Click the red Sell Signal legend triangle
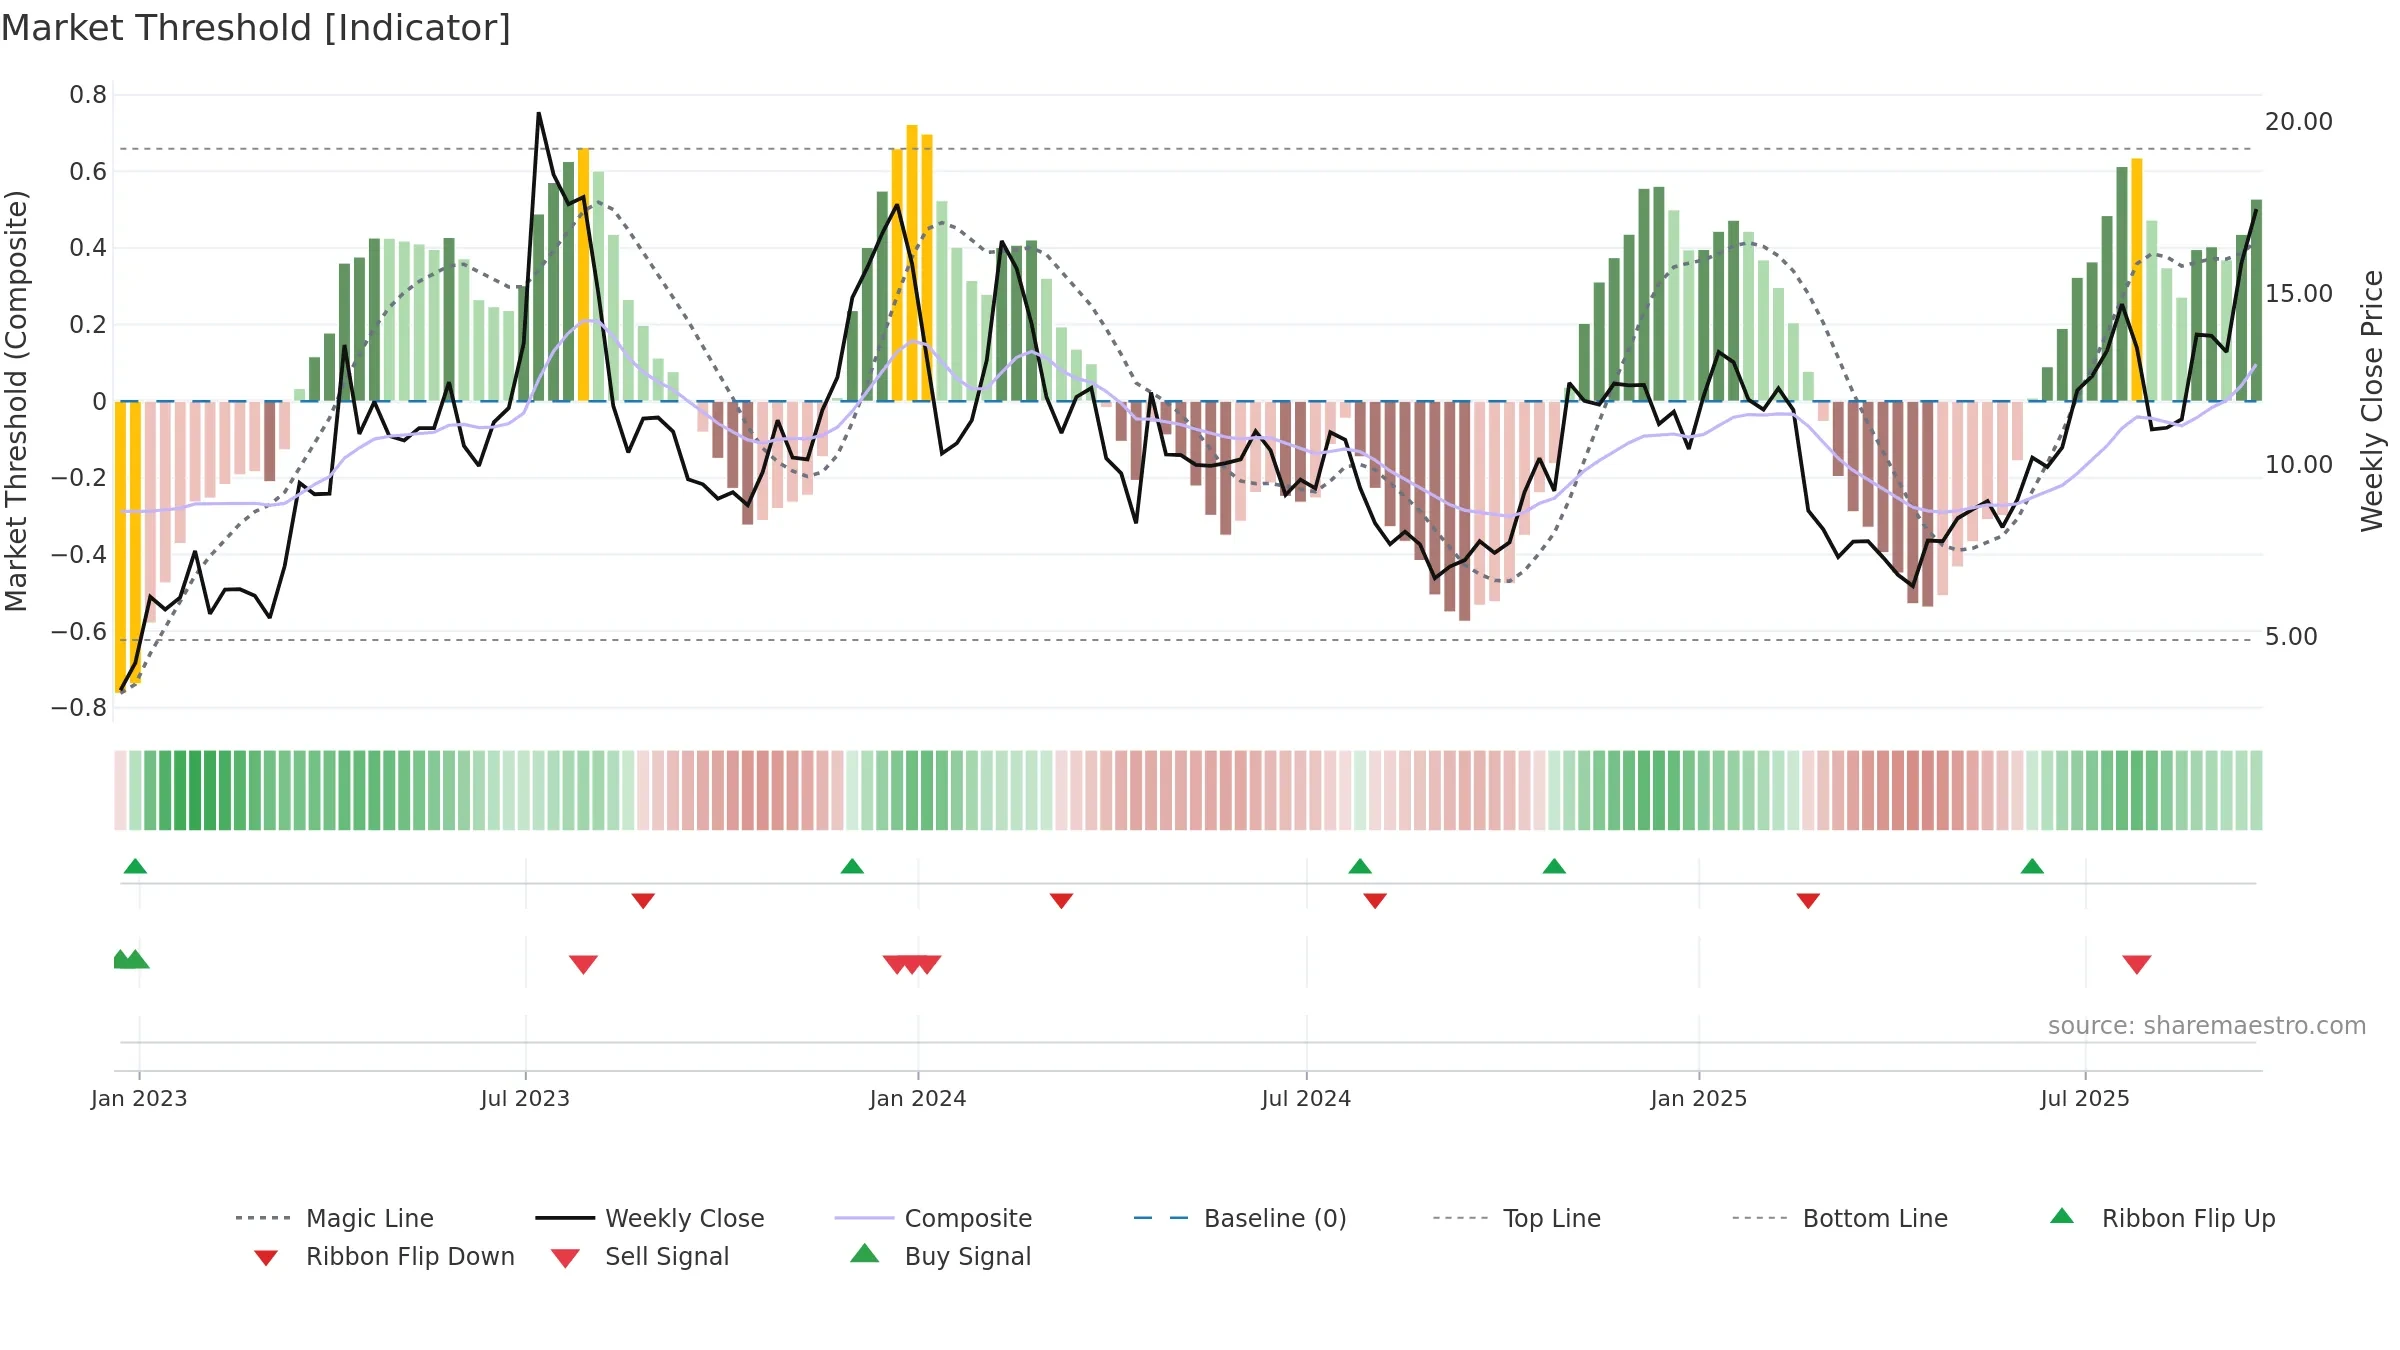 565,1258
